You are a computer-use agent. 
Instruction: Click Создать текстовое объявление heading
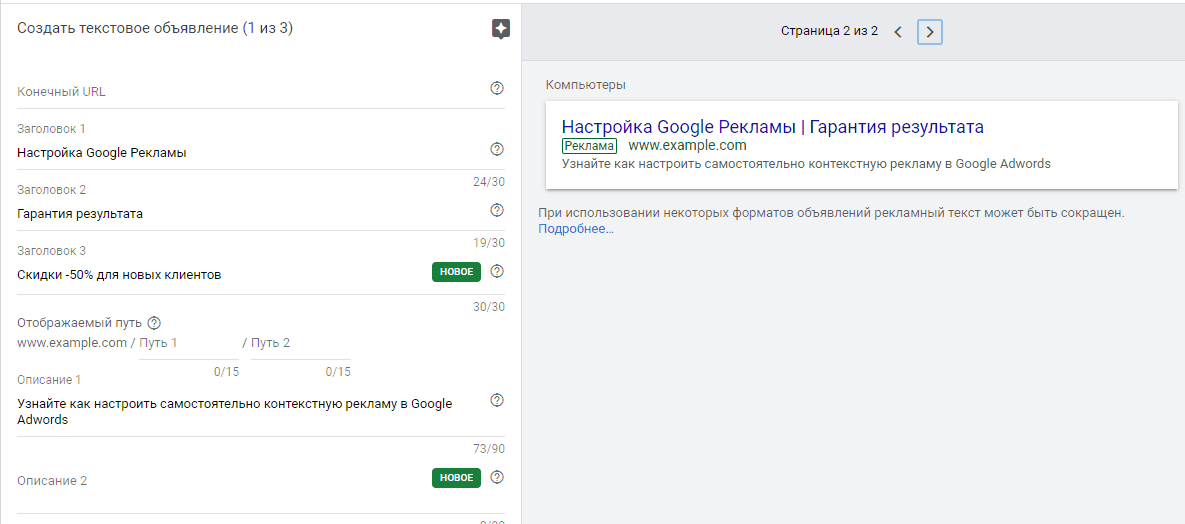point(155,29)
